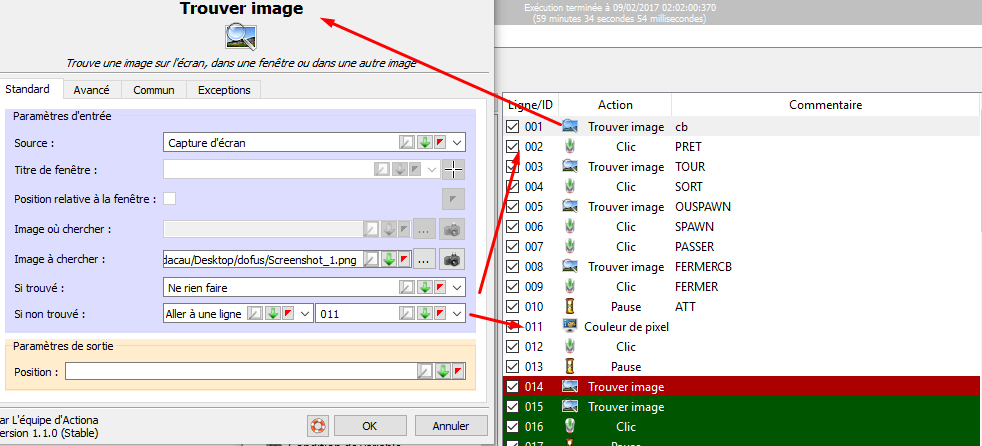The height and width of the screenshot is (446, 982).
Task: Click the Trouver image icon on line 005
Action: coord(570,207)
